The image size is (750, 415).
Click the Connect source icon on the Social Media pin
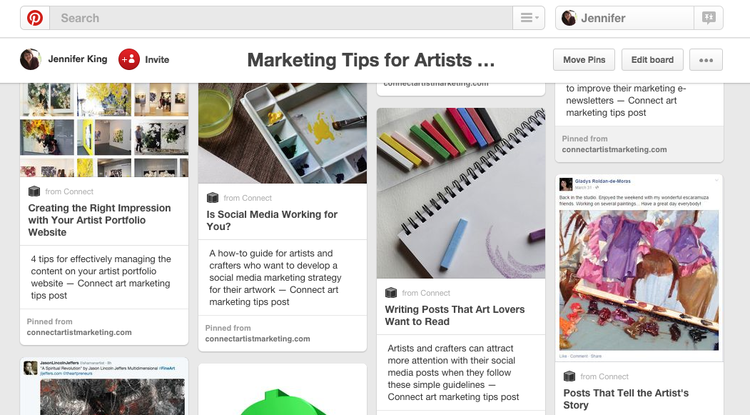(212, 197)
